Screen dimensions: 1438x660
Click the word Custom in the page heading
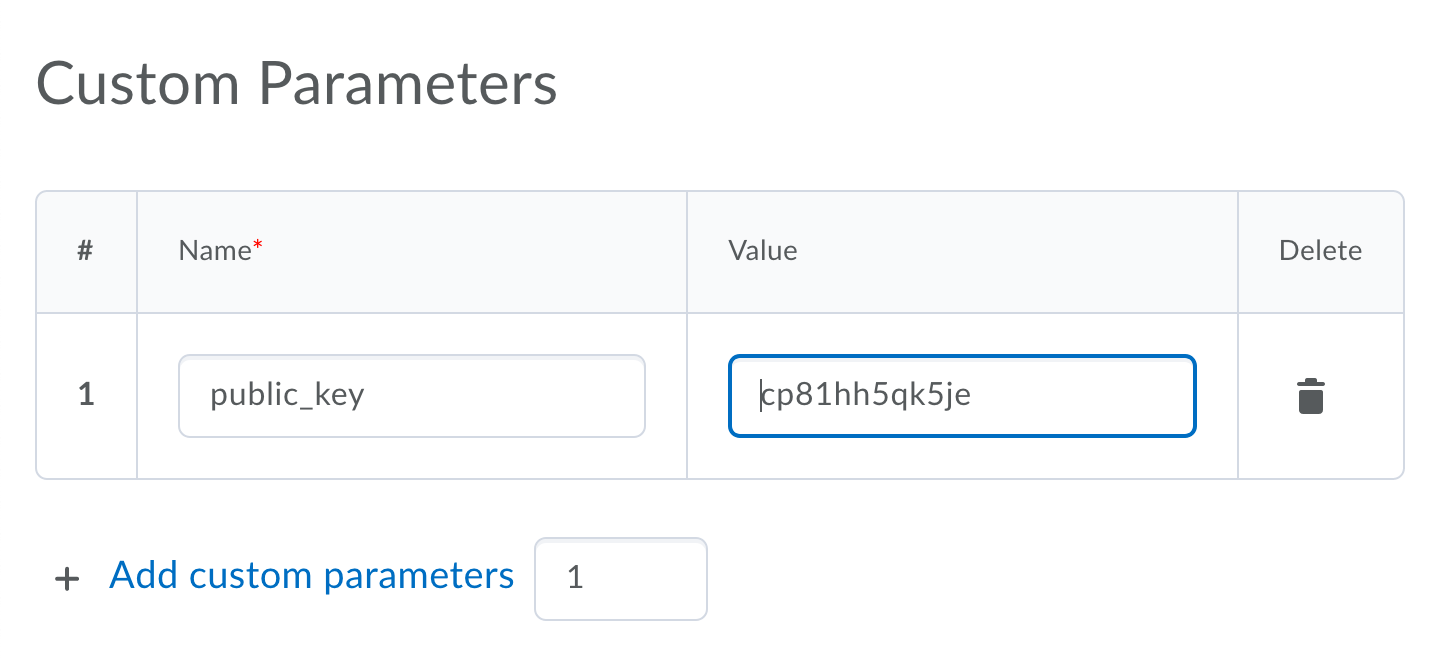click(x=138, y=84)
